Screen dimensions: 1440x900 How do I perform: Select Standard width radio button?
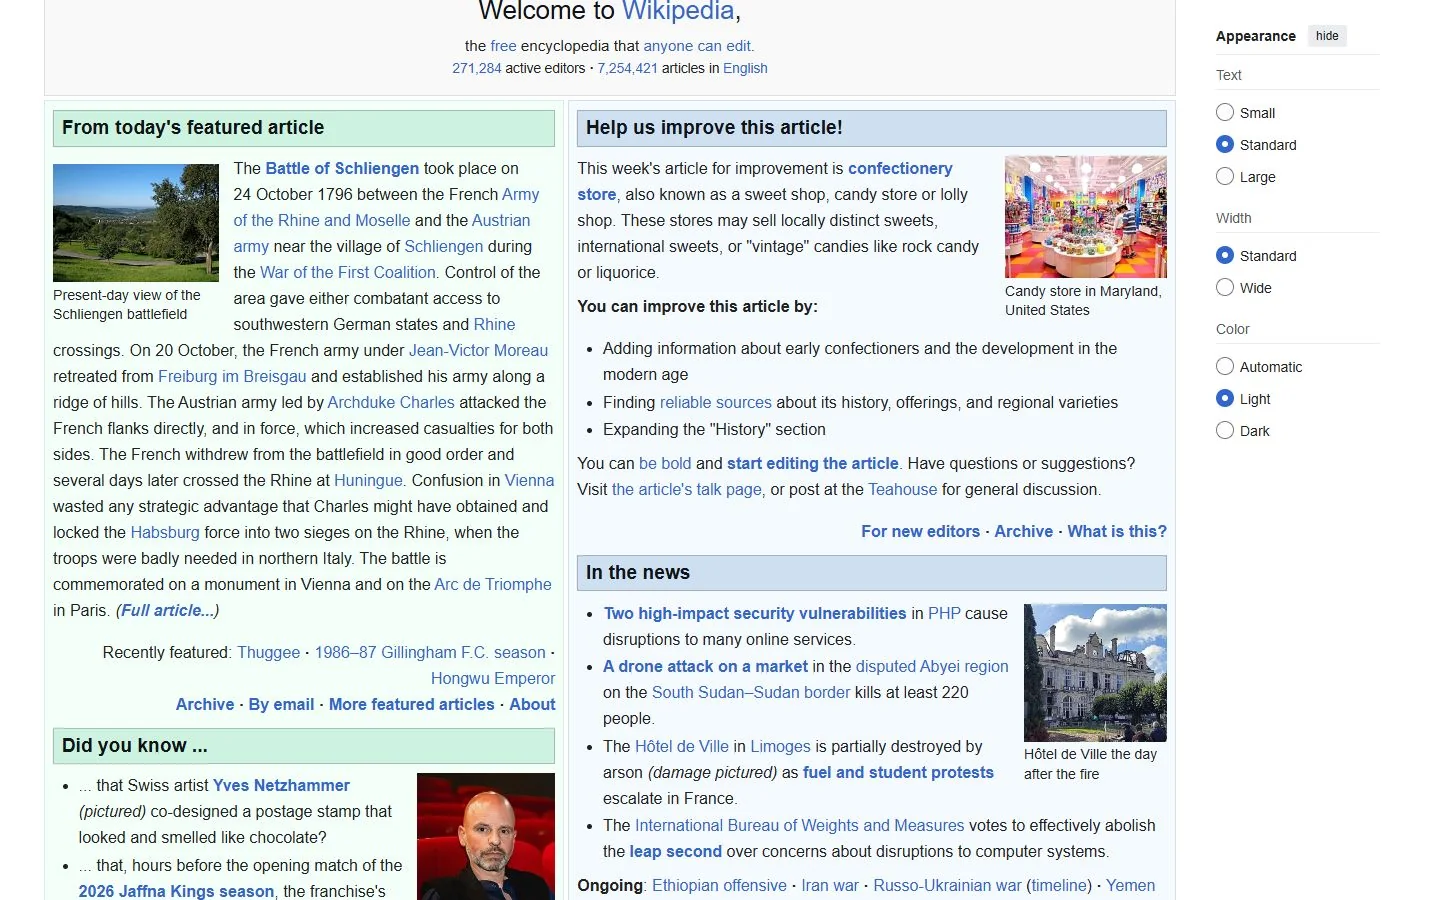pos(1225,255)
